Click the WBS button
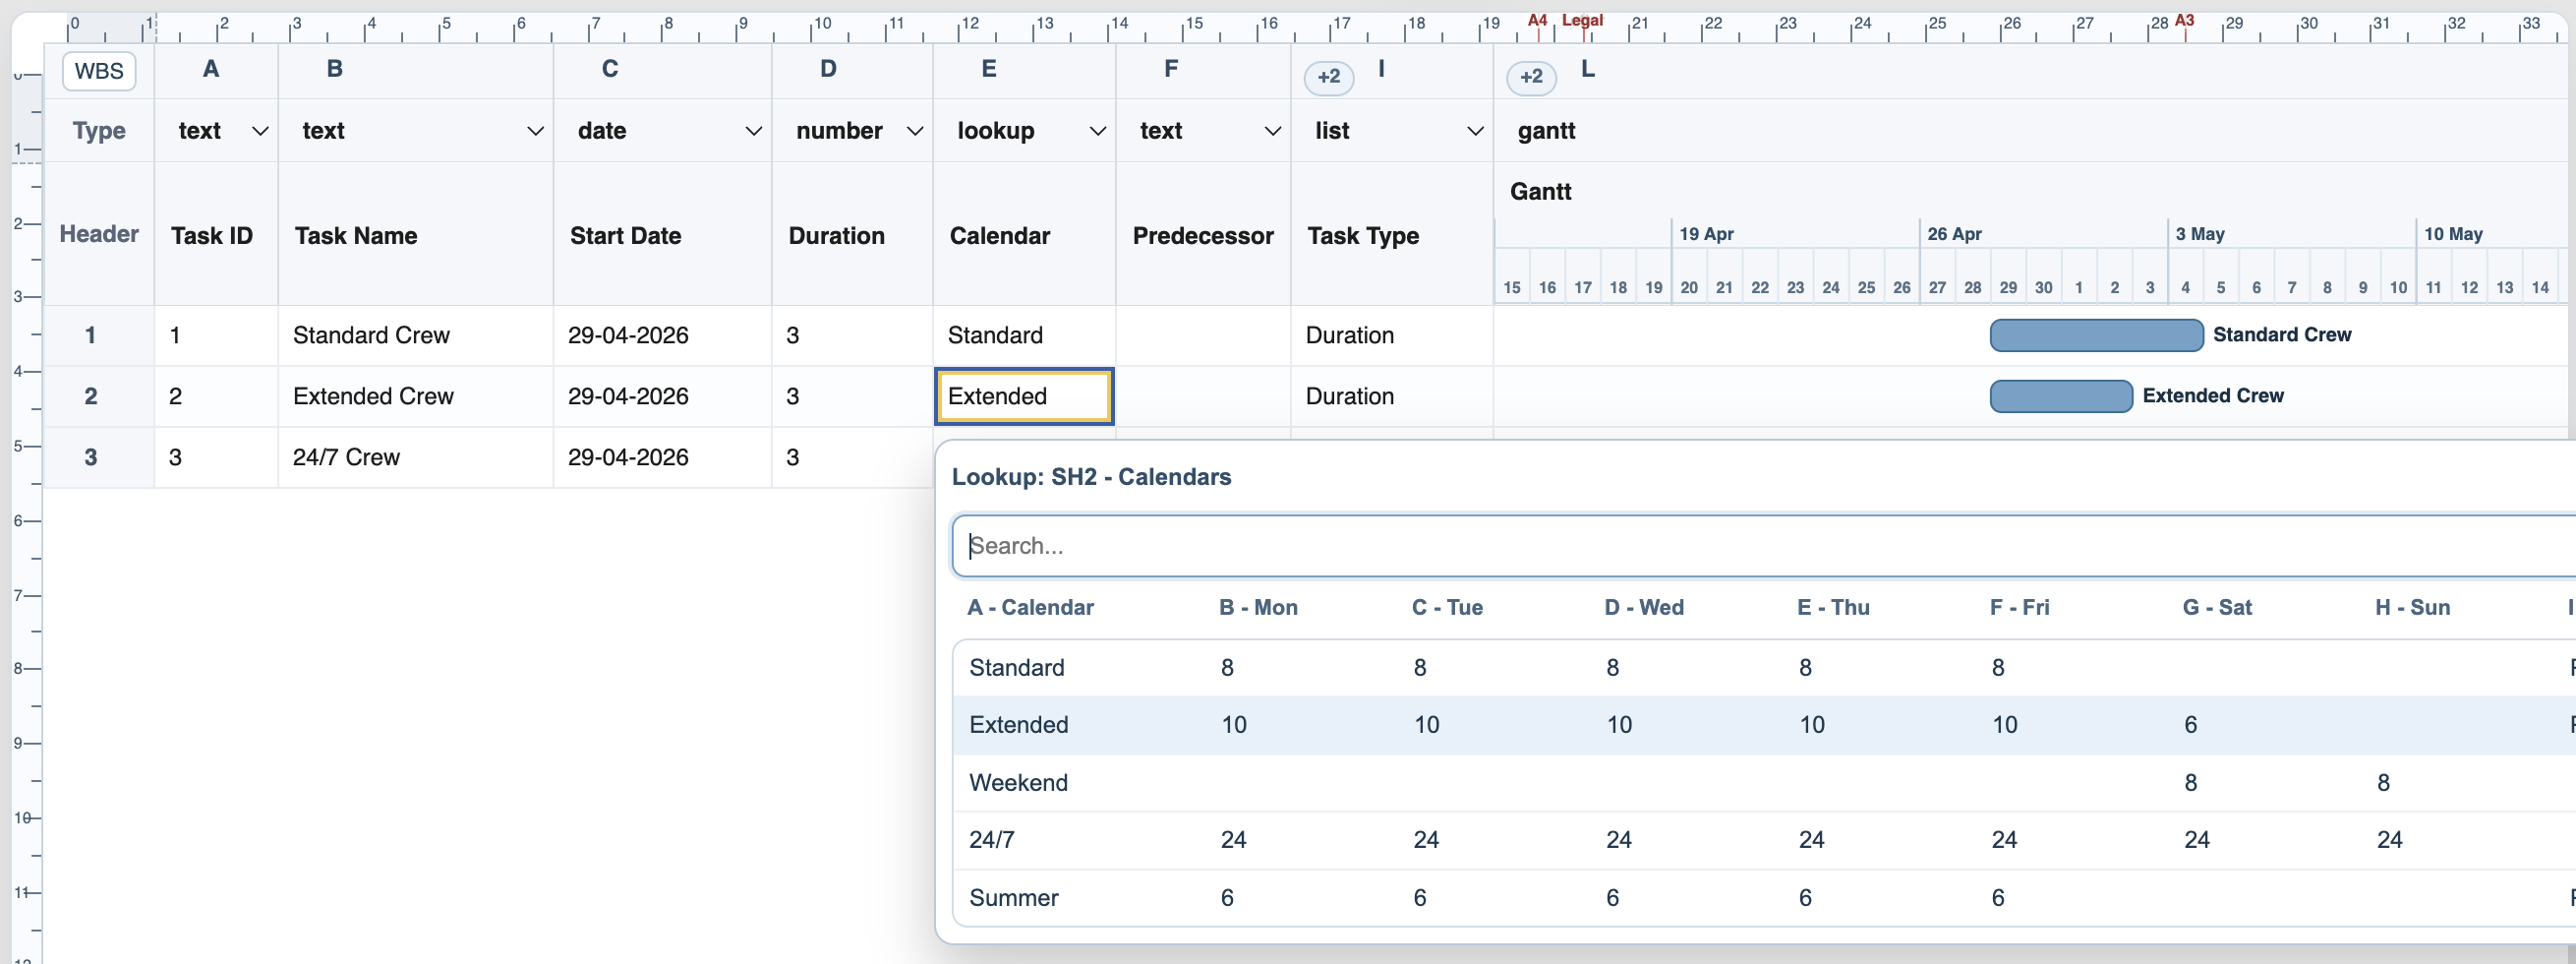The height and width of the screenshot is (964, 2576). tap(99, 71)
